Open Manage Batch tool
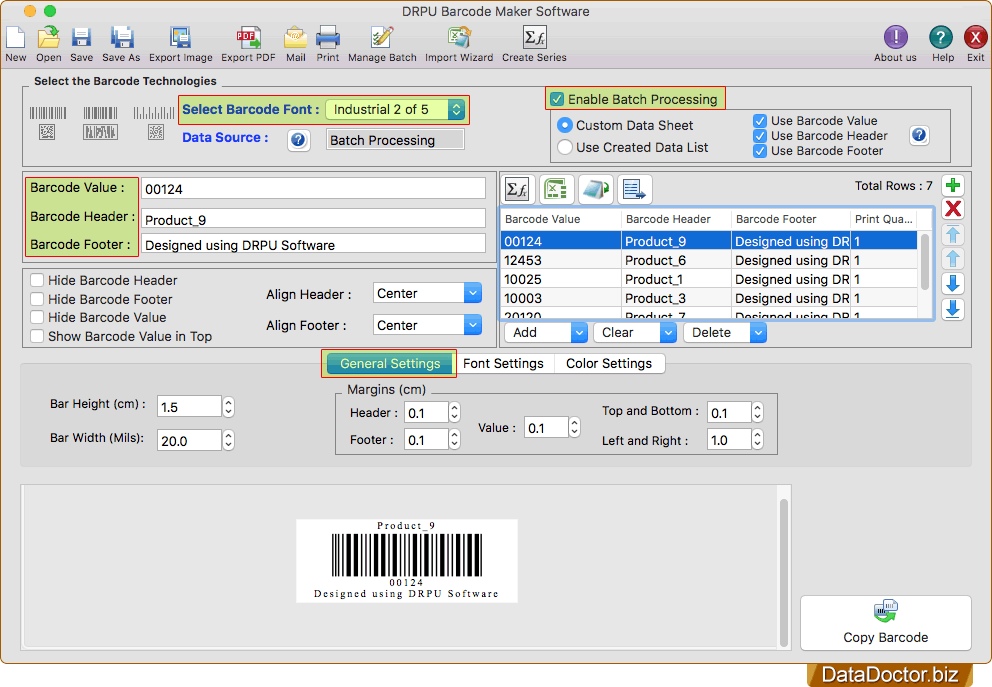Viewport: 992px width, 687px height. tap(382, 38)
